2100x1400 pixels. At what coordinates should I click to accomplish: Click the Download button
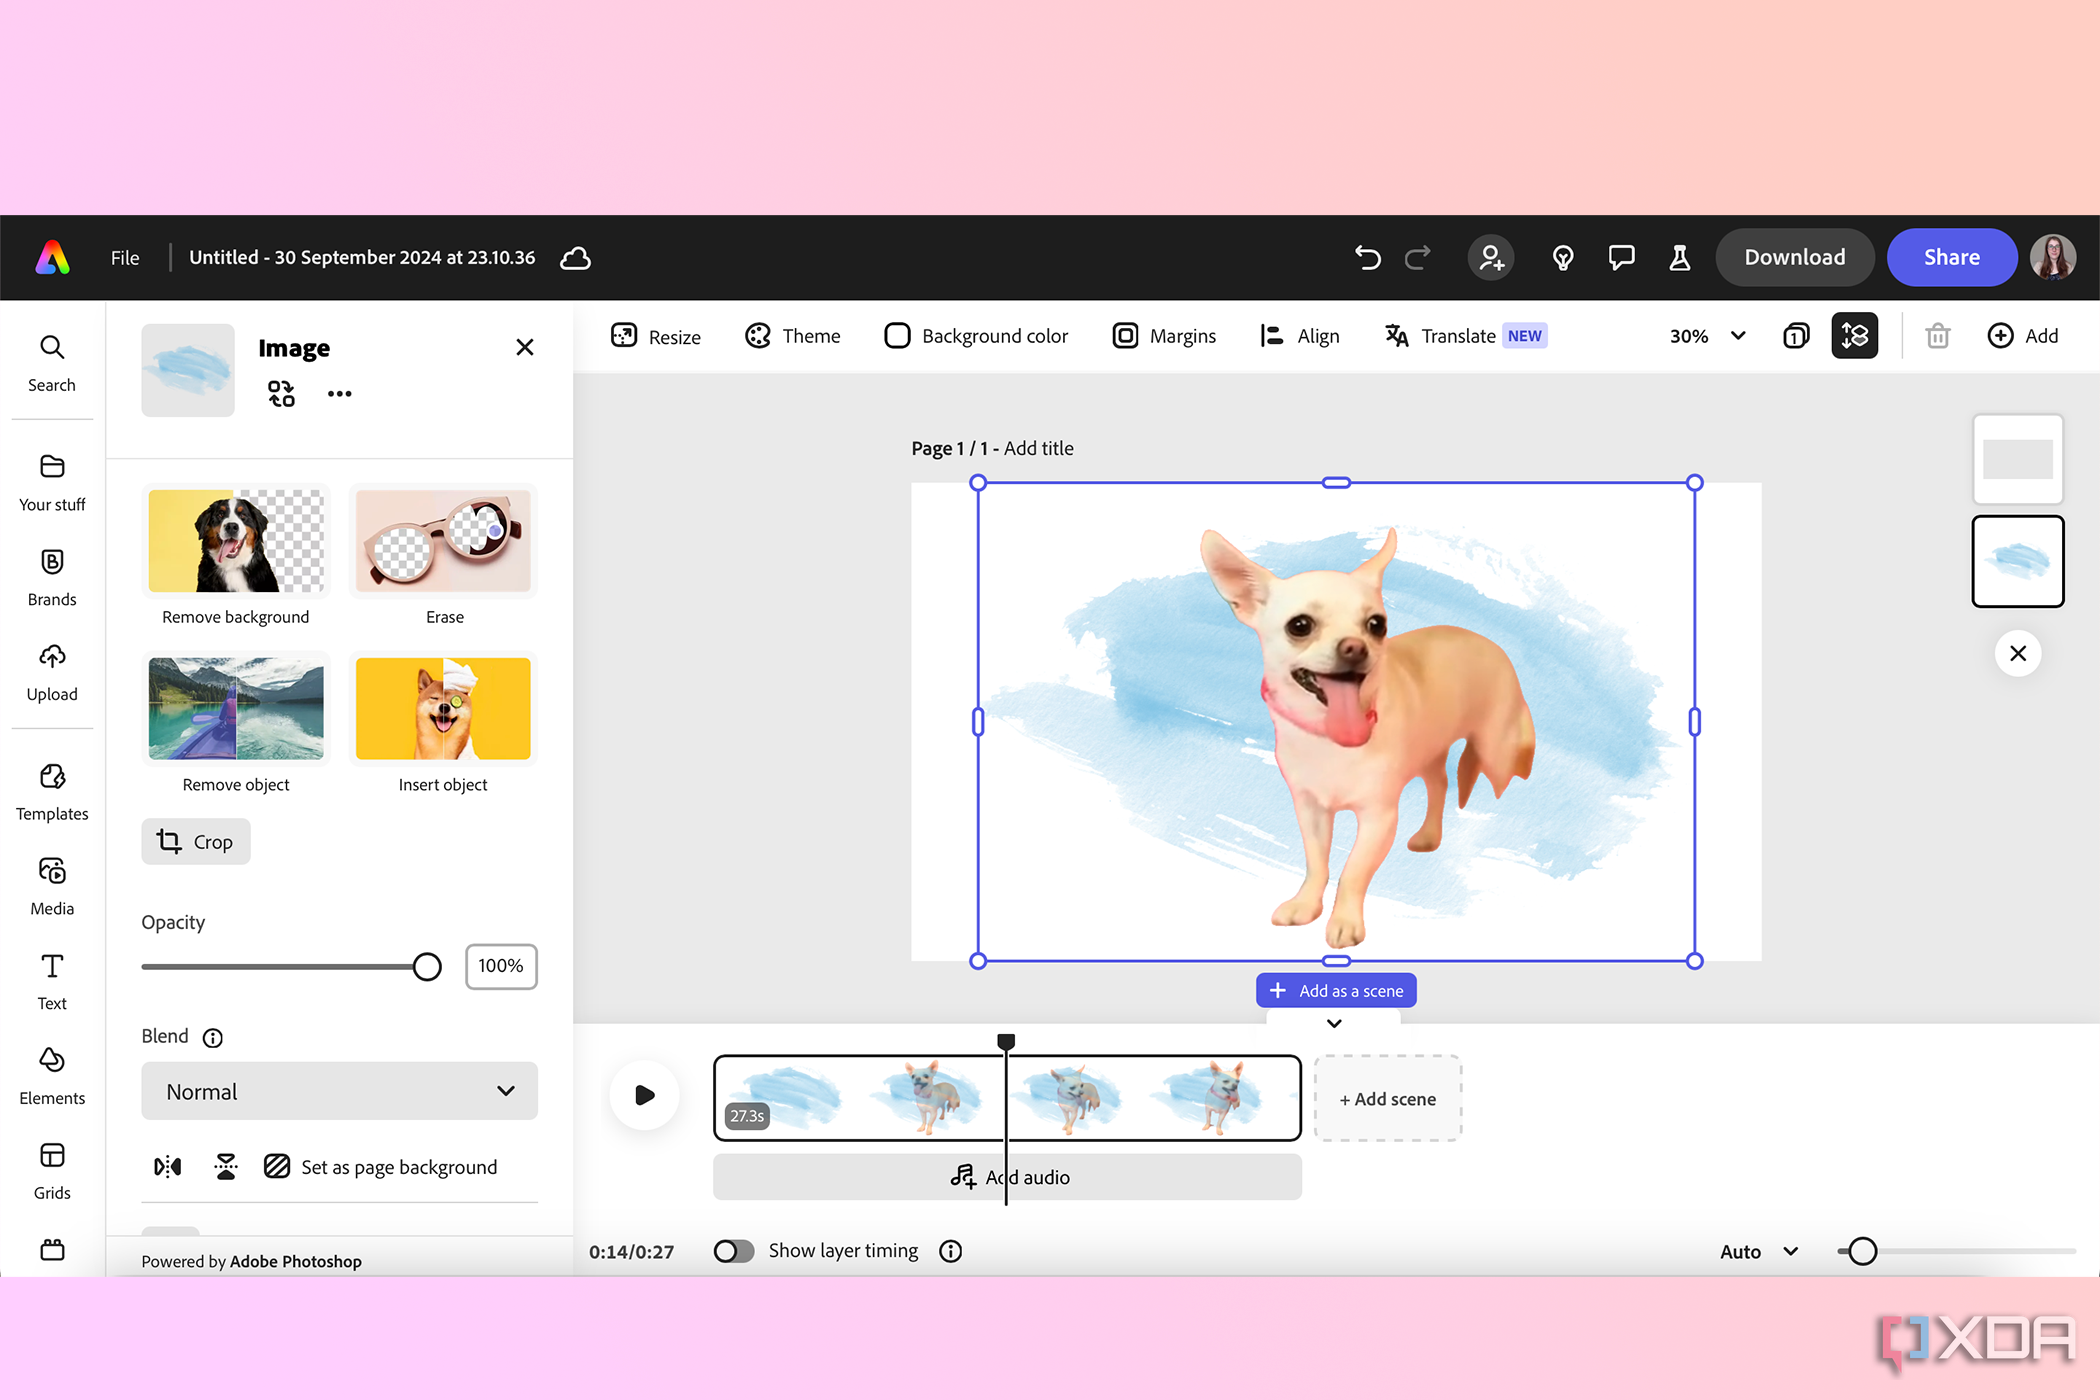pos(1794,258)
